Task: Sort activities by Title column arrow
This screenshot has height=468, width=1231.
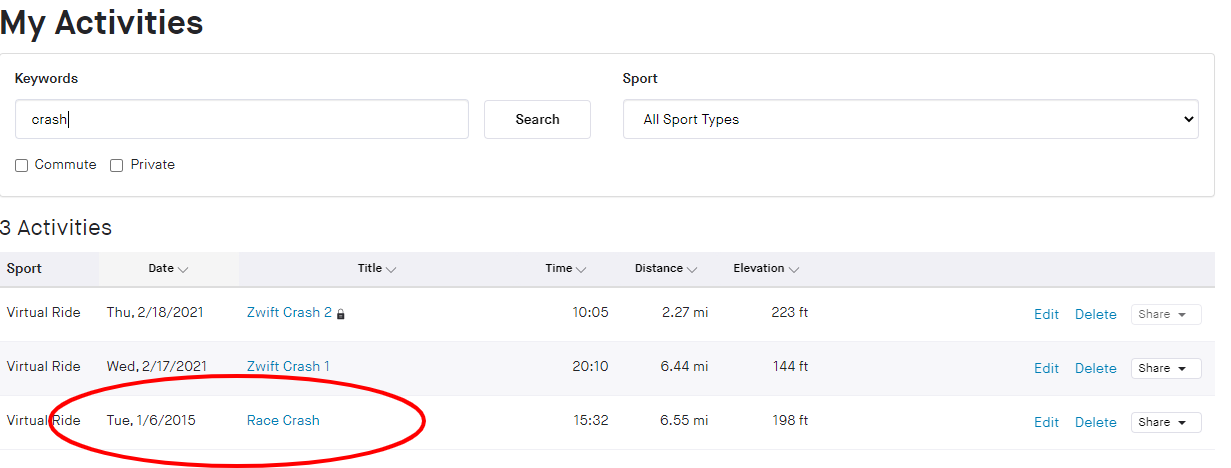Action: click(391, 269)
